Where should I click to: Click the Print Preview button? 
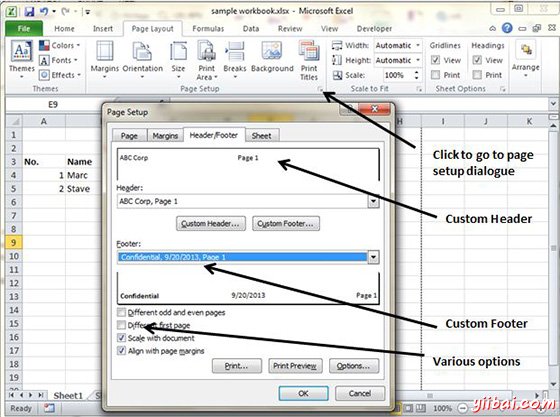coord(295,366)
